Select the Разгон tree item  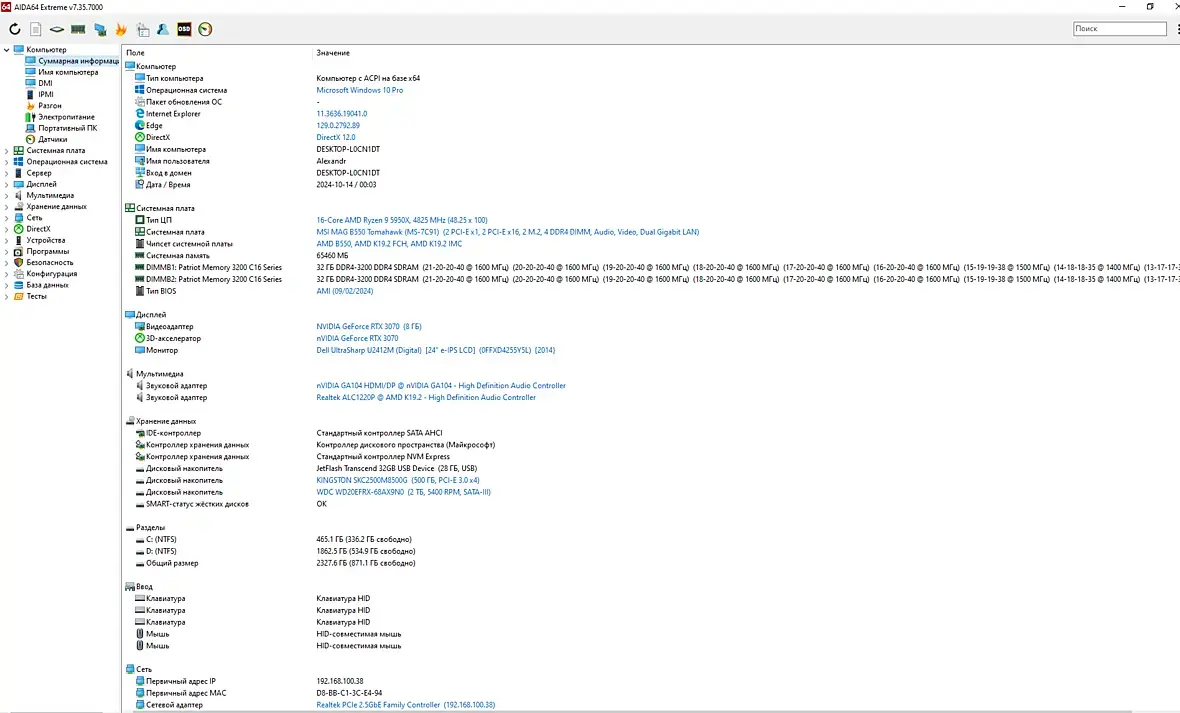point(50,105)
